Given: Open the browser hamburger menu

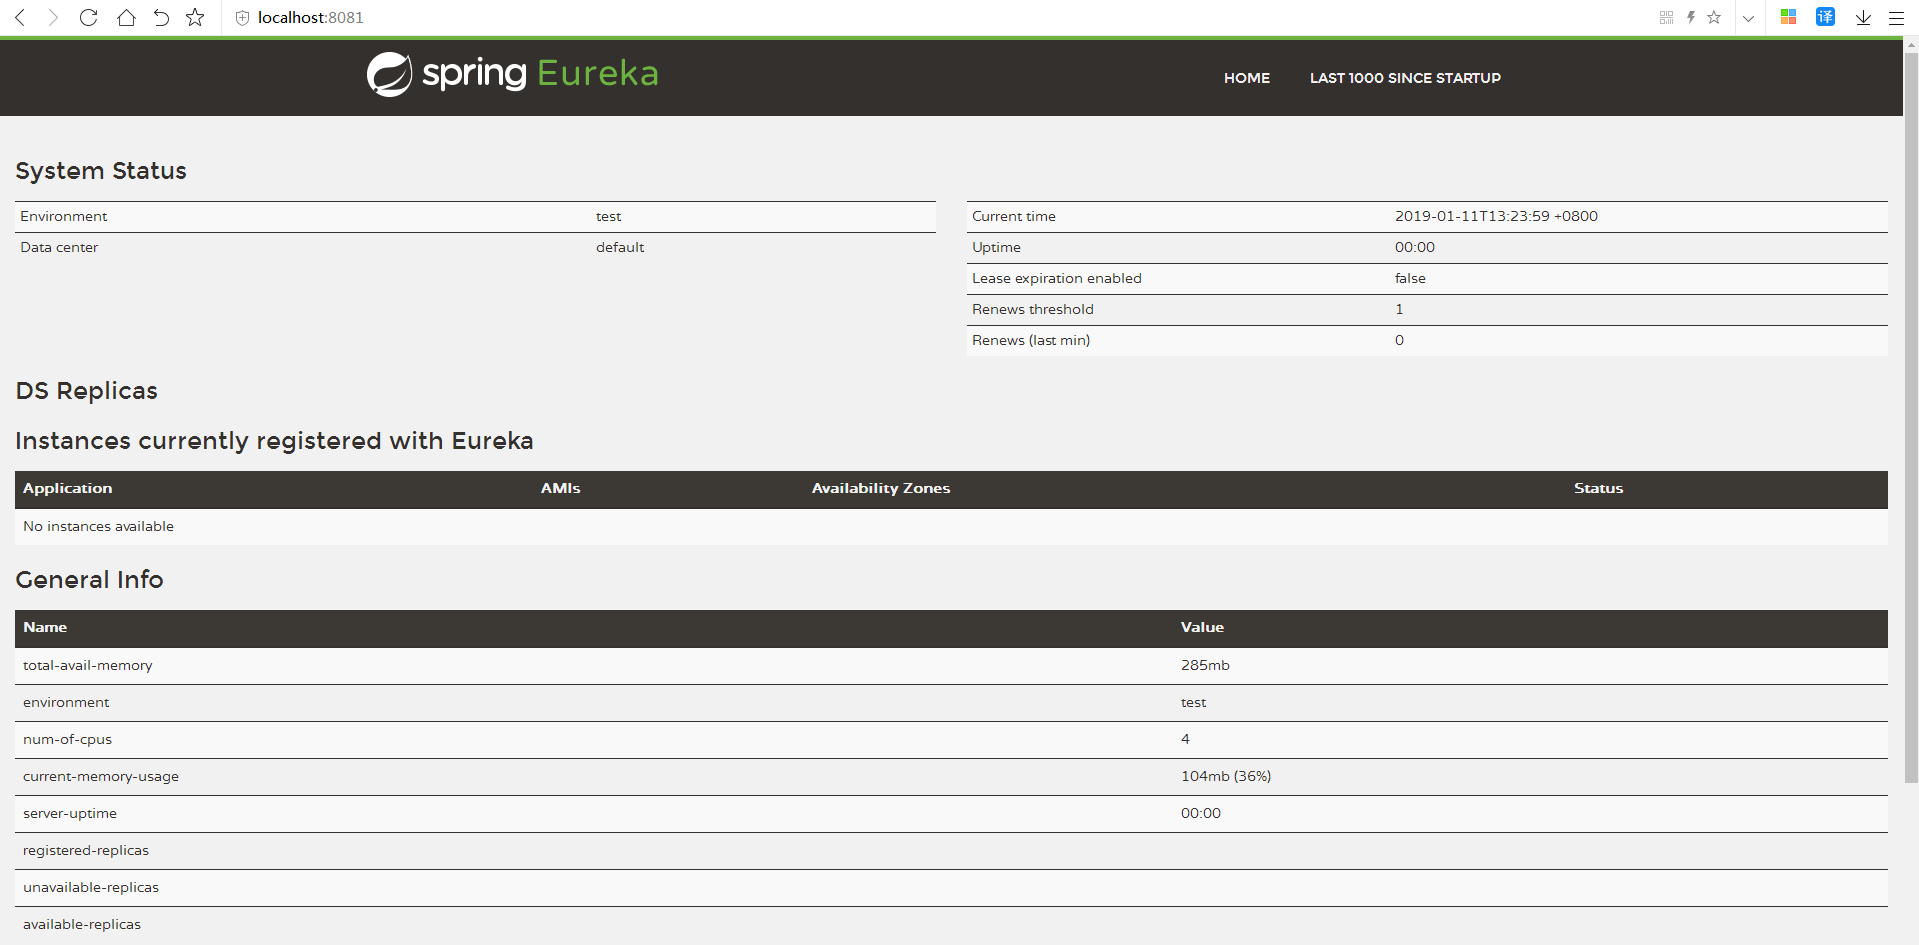Looking at the screenshot, I should [1896, 18].
